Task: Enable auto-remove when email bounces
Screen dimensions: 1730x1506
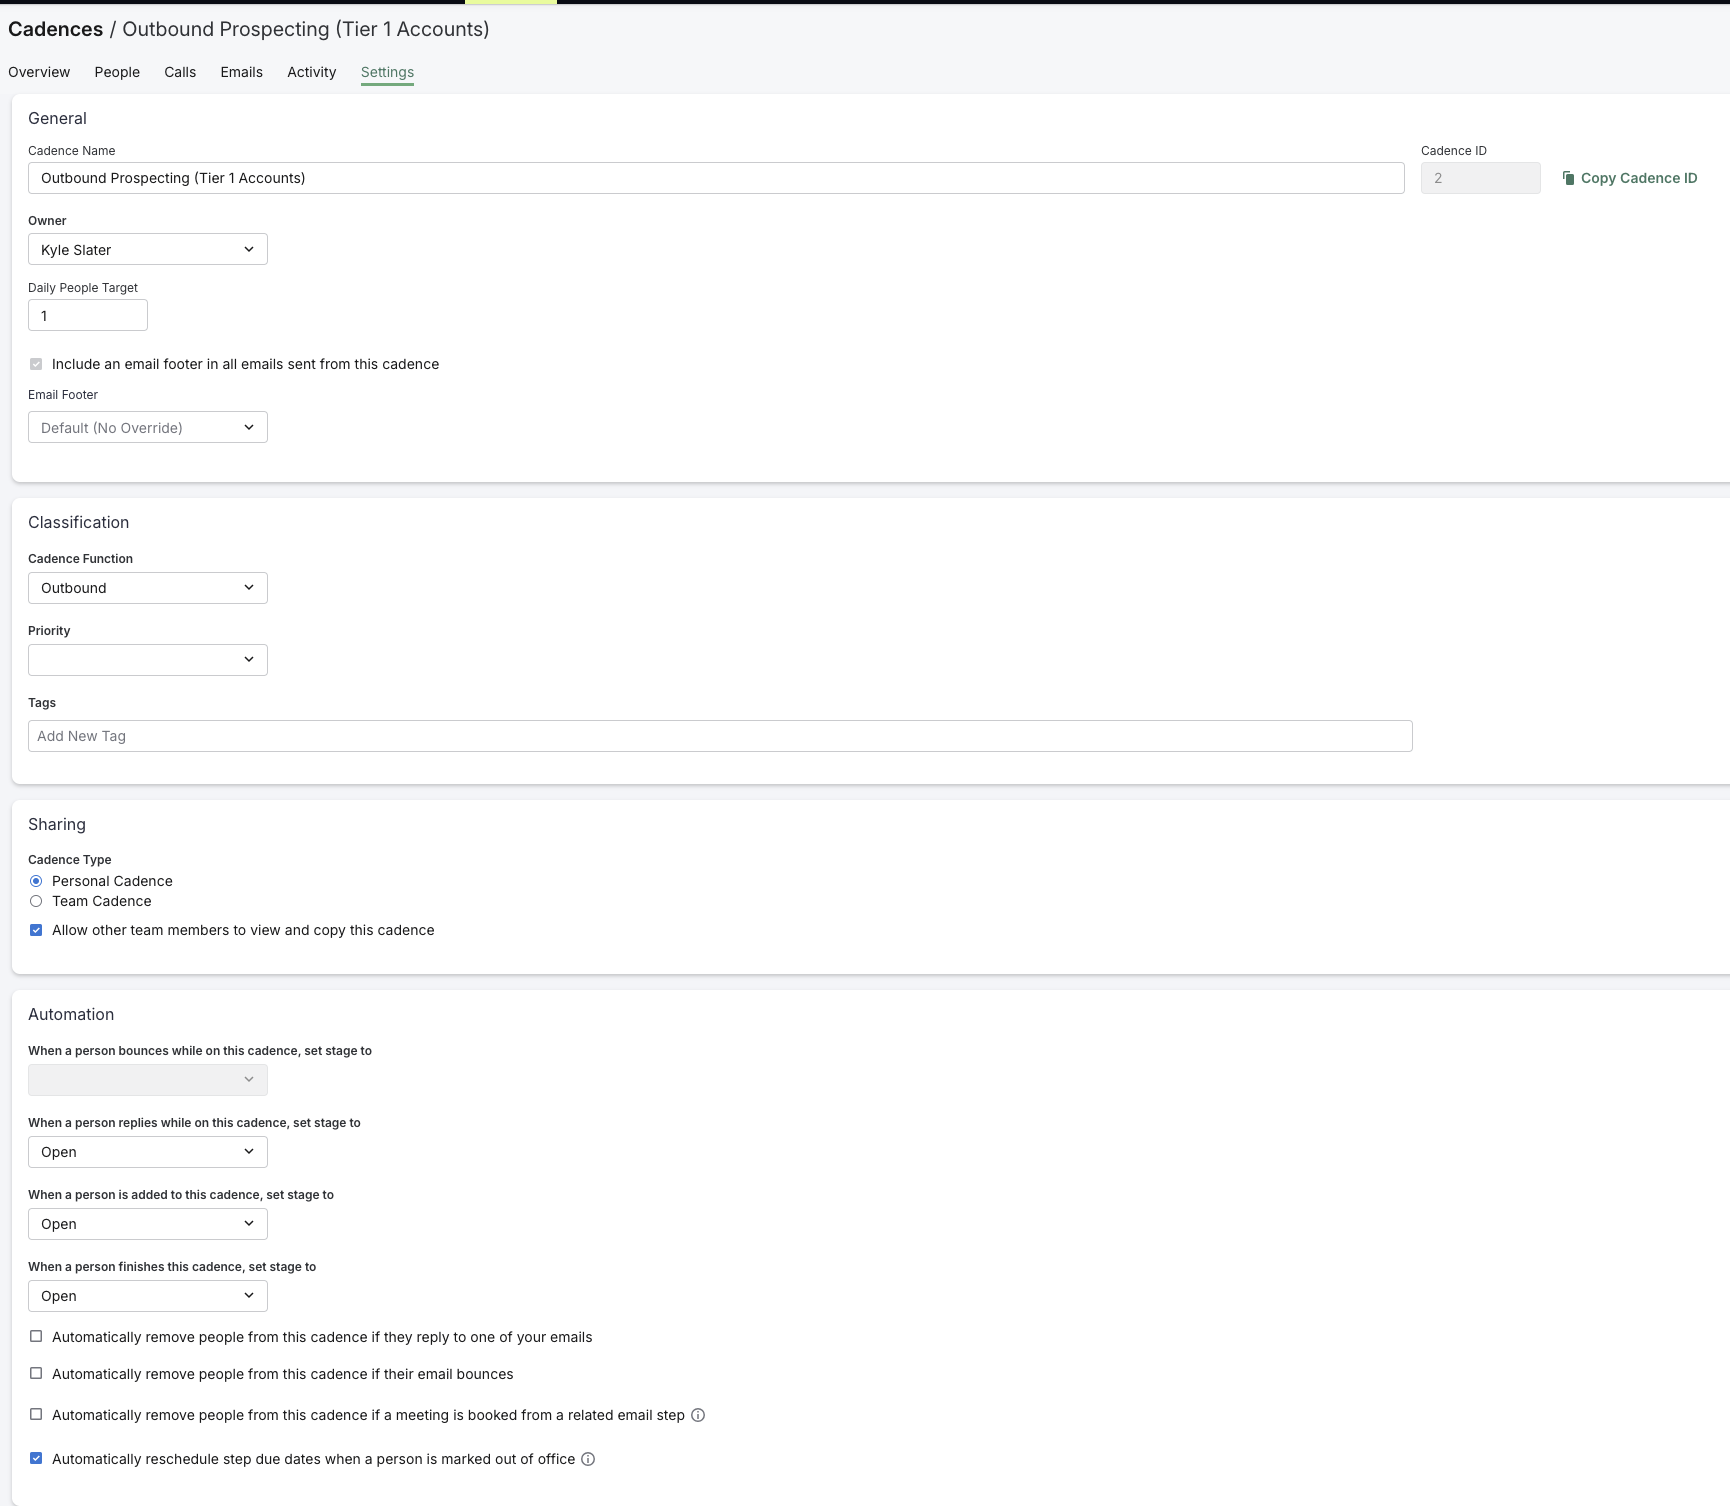Action: (36, 1374)
